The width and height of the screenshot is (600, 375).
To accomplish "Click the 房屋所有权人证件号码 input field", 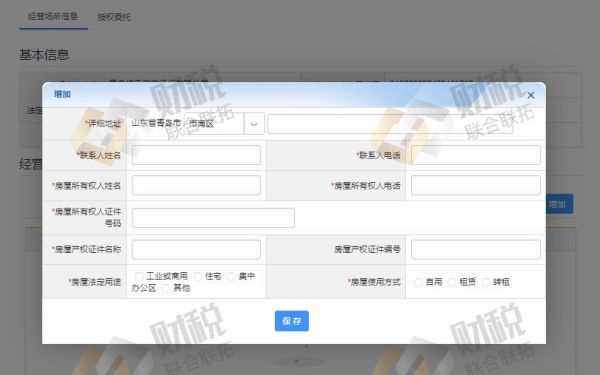I will click(213, 218).
